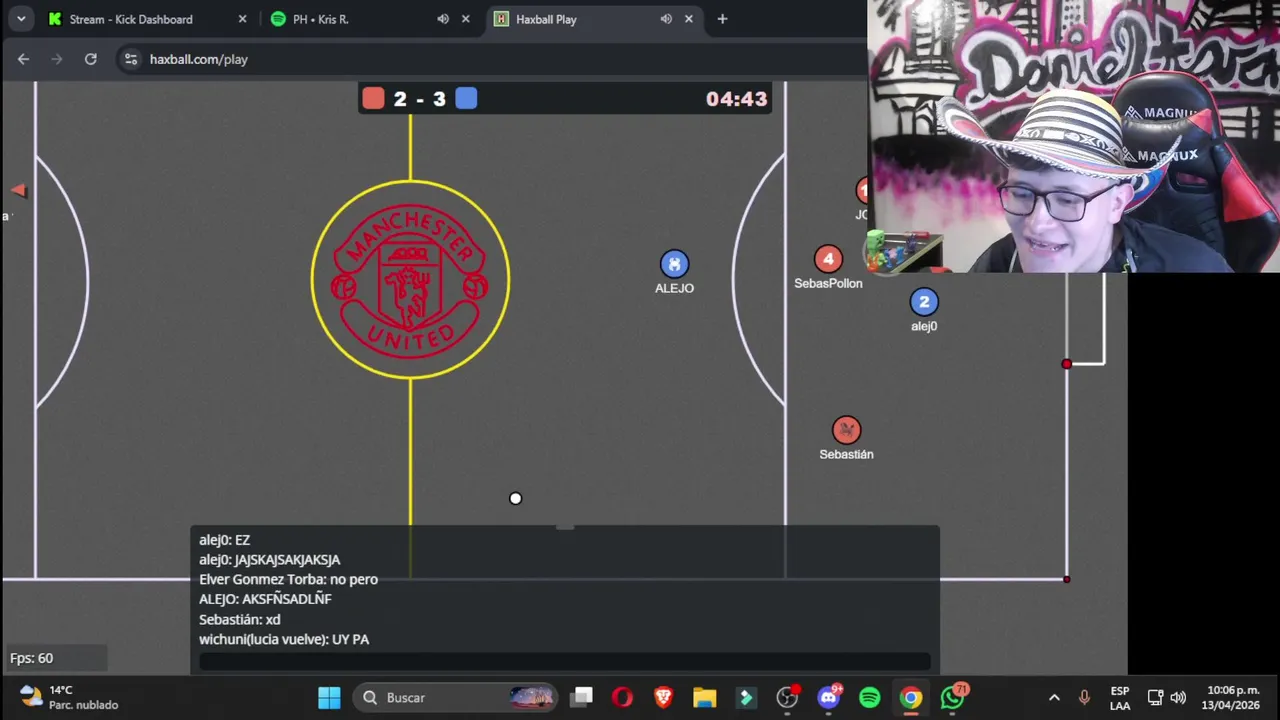Viewport: 1280px width, 720px height.
Task: Close the Stream - Kick Dashboard tab
Action: coord(242,19)
